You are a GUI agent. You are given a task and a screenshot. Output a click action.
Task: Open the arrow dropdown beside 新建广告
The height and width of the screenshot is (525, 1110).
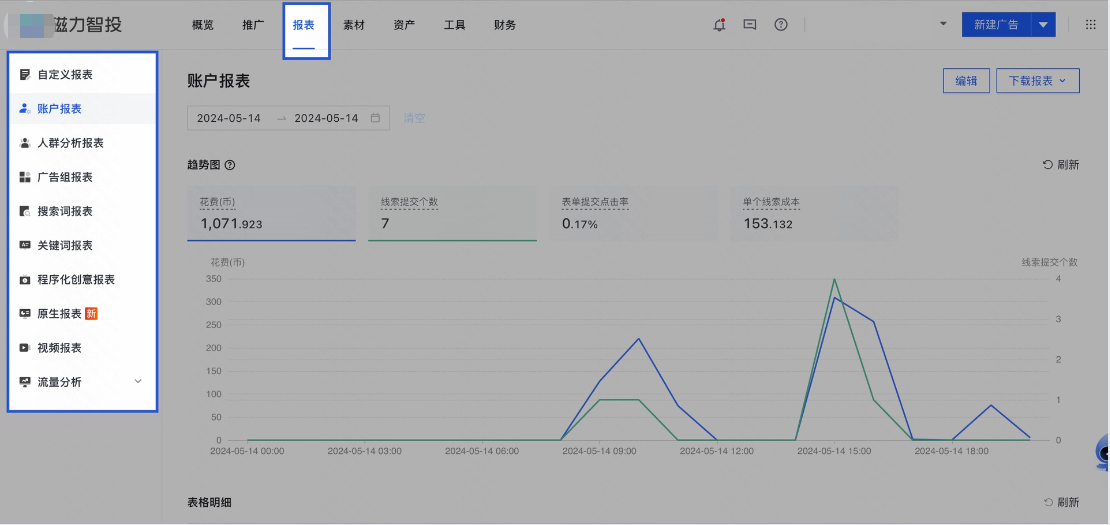point(1043,25)
